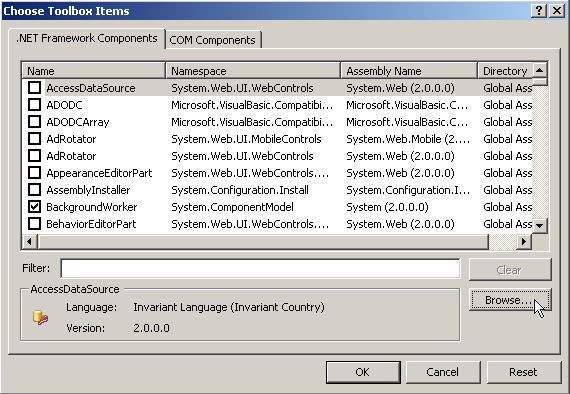Click the AccessDataSource component icon in details panel
The image size is (570, 394).
pos(40,318)
